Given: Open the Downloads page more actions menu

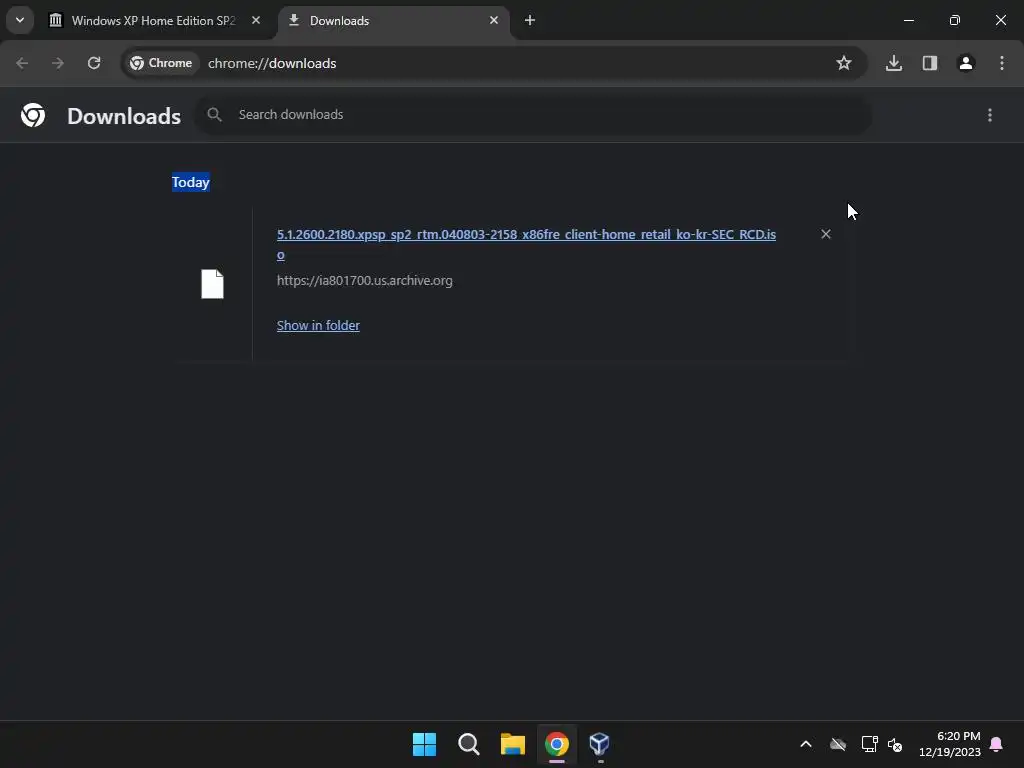Looking at the screenshot, I should [990, 115].
